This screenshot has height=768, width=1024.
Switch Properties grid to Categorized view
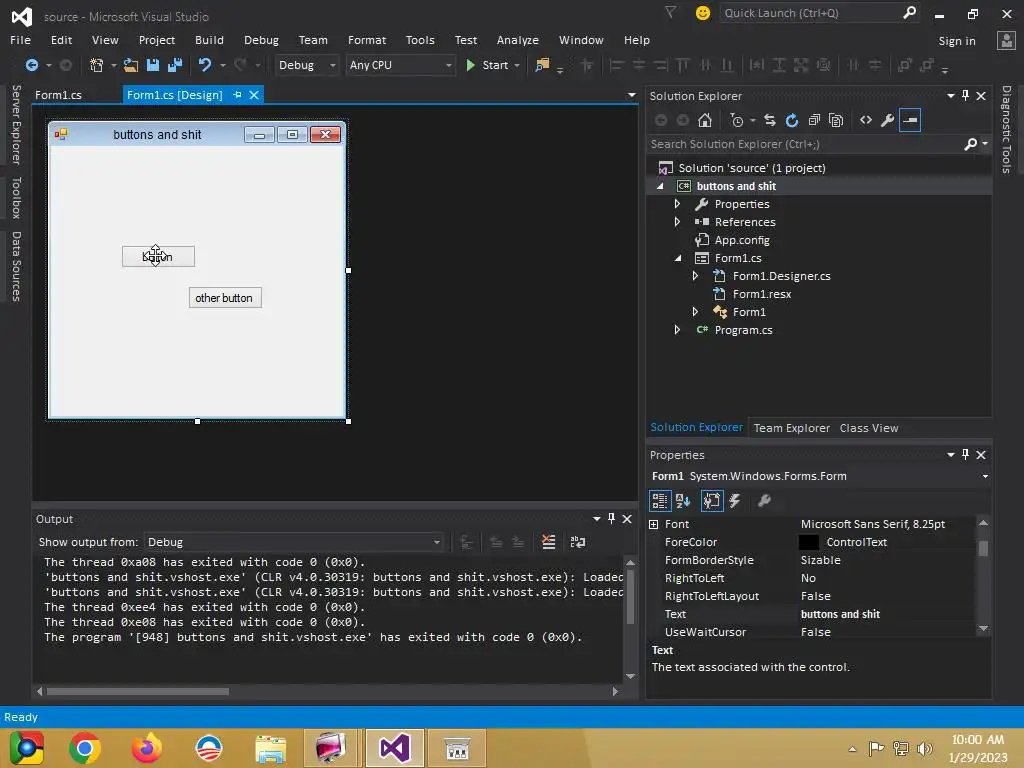(660, 501)
